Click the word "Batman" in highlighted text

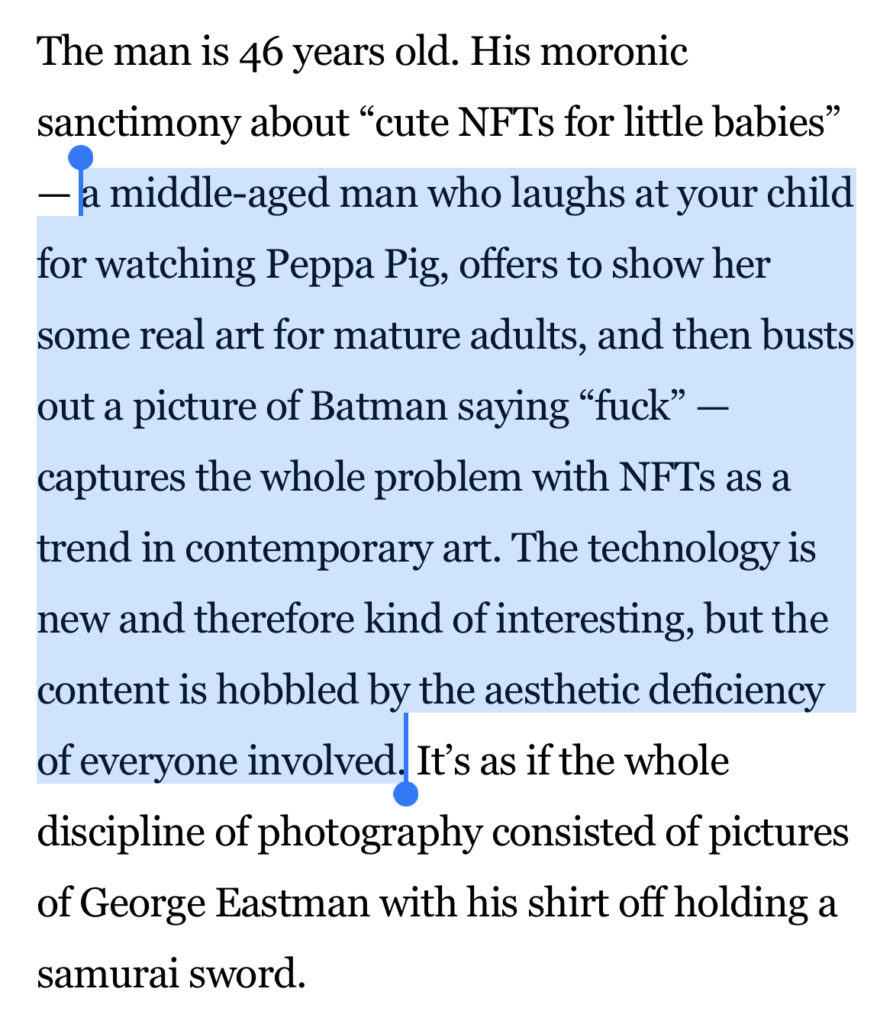pyautogui.click(x=378, y=406)
